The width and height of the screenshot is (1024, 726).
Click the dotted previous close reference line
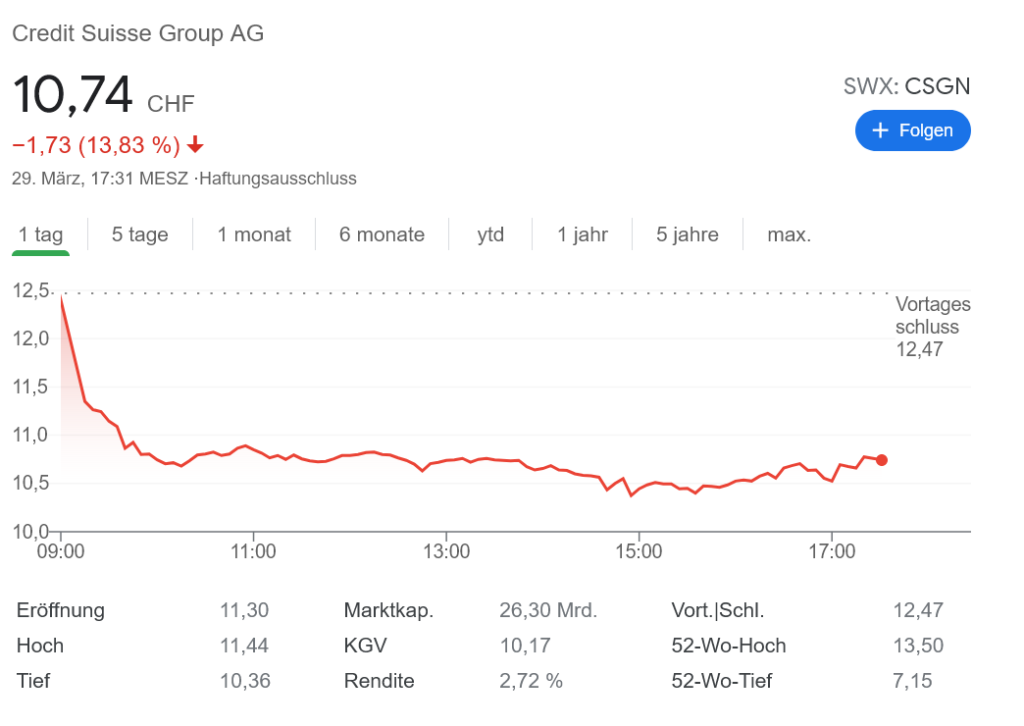point(500,291)
